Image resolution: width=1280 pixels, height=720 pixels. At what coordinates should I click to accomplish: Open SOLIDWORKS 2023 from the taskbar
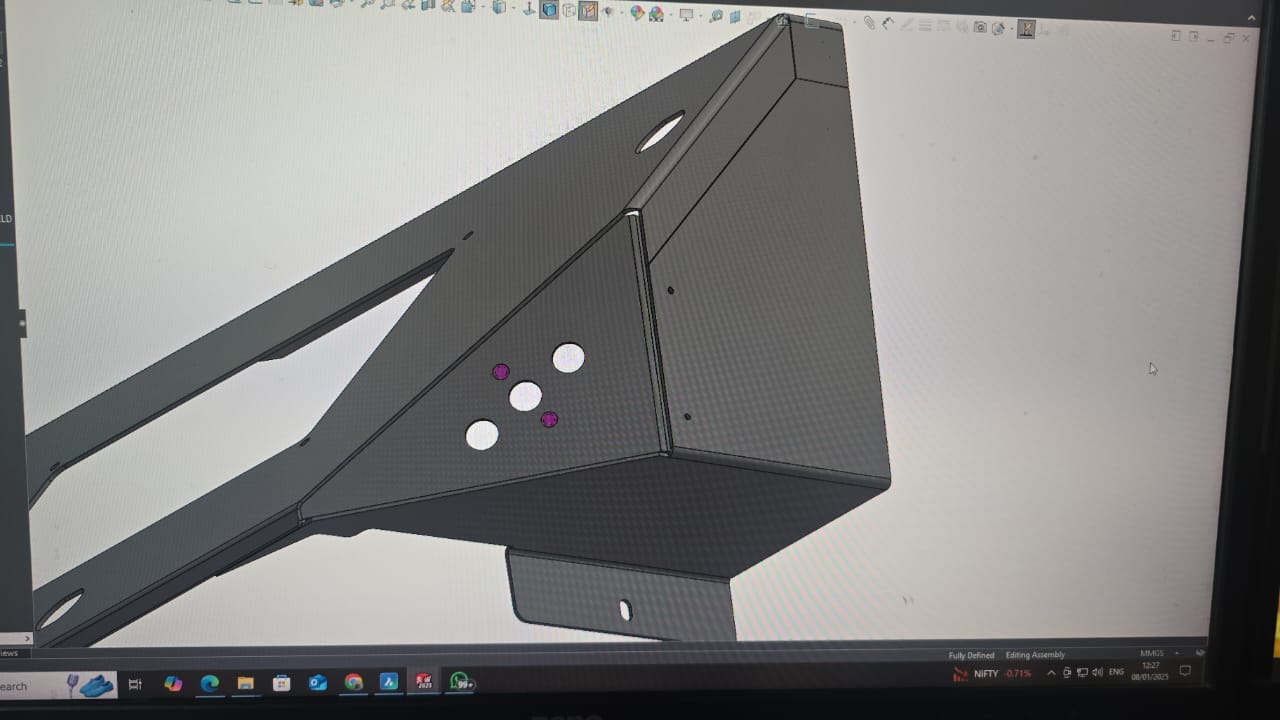[x=424, y=683]
